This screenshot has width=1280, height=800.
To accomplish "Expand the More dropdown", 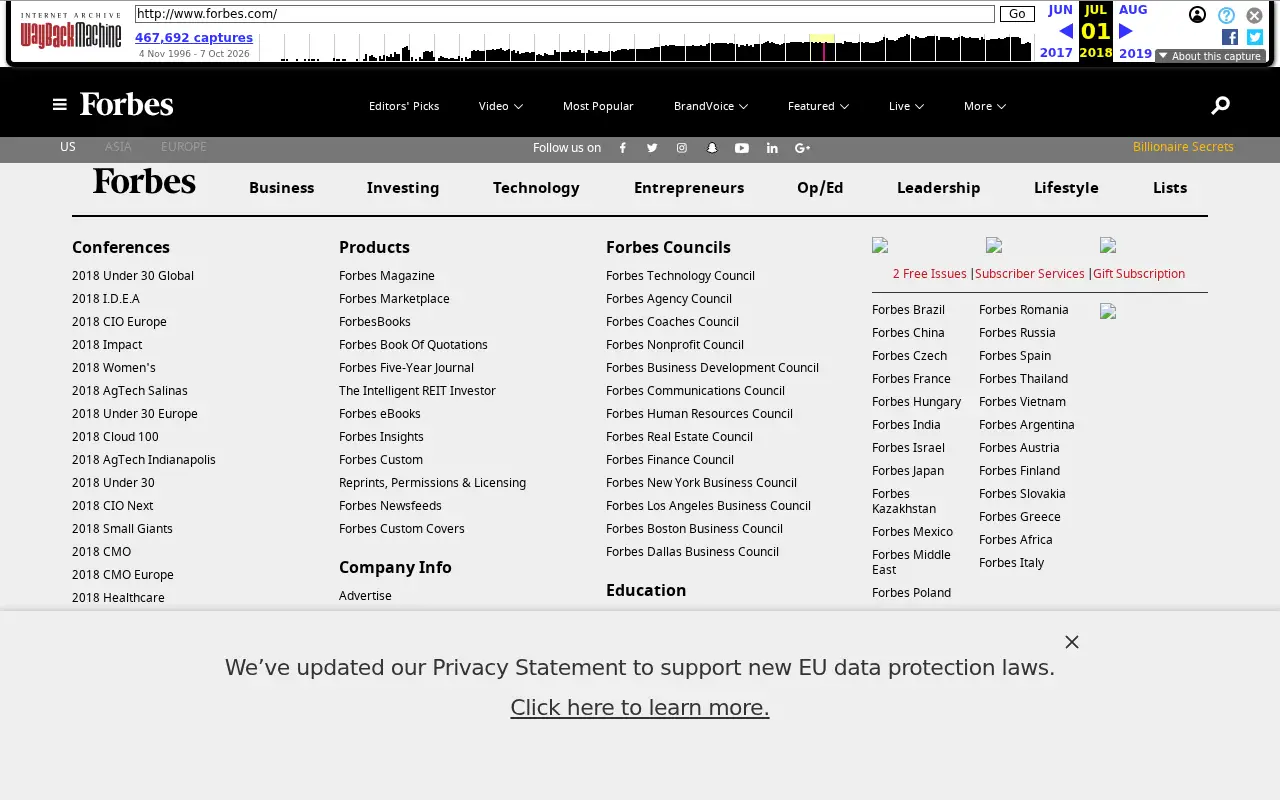I will (x=985, y=106).
